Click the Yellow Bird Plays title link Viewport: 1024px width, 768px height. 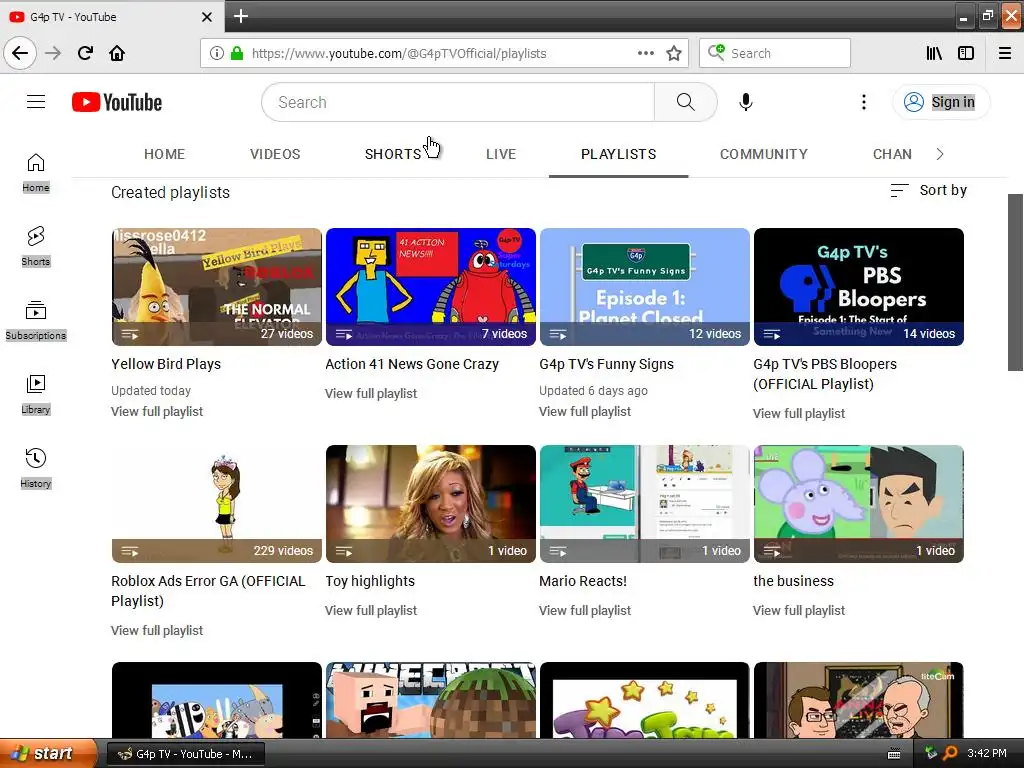(166, 364)
